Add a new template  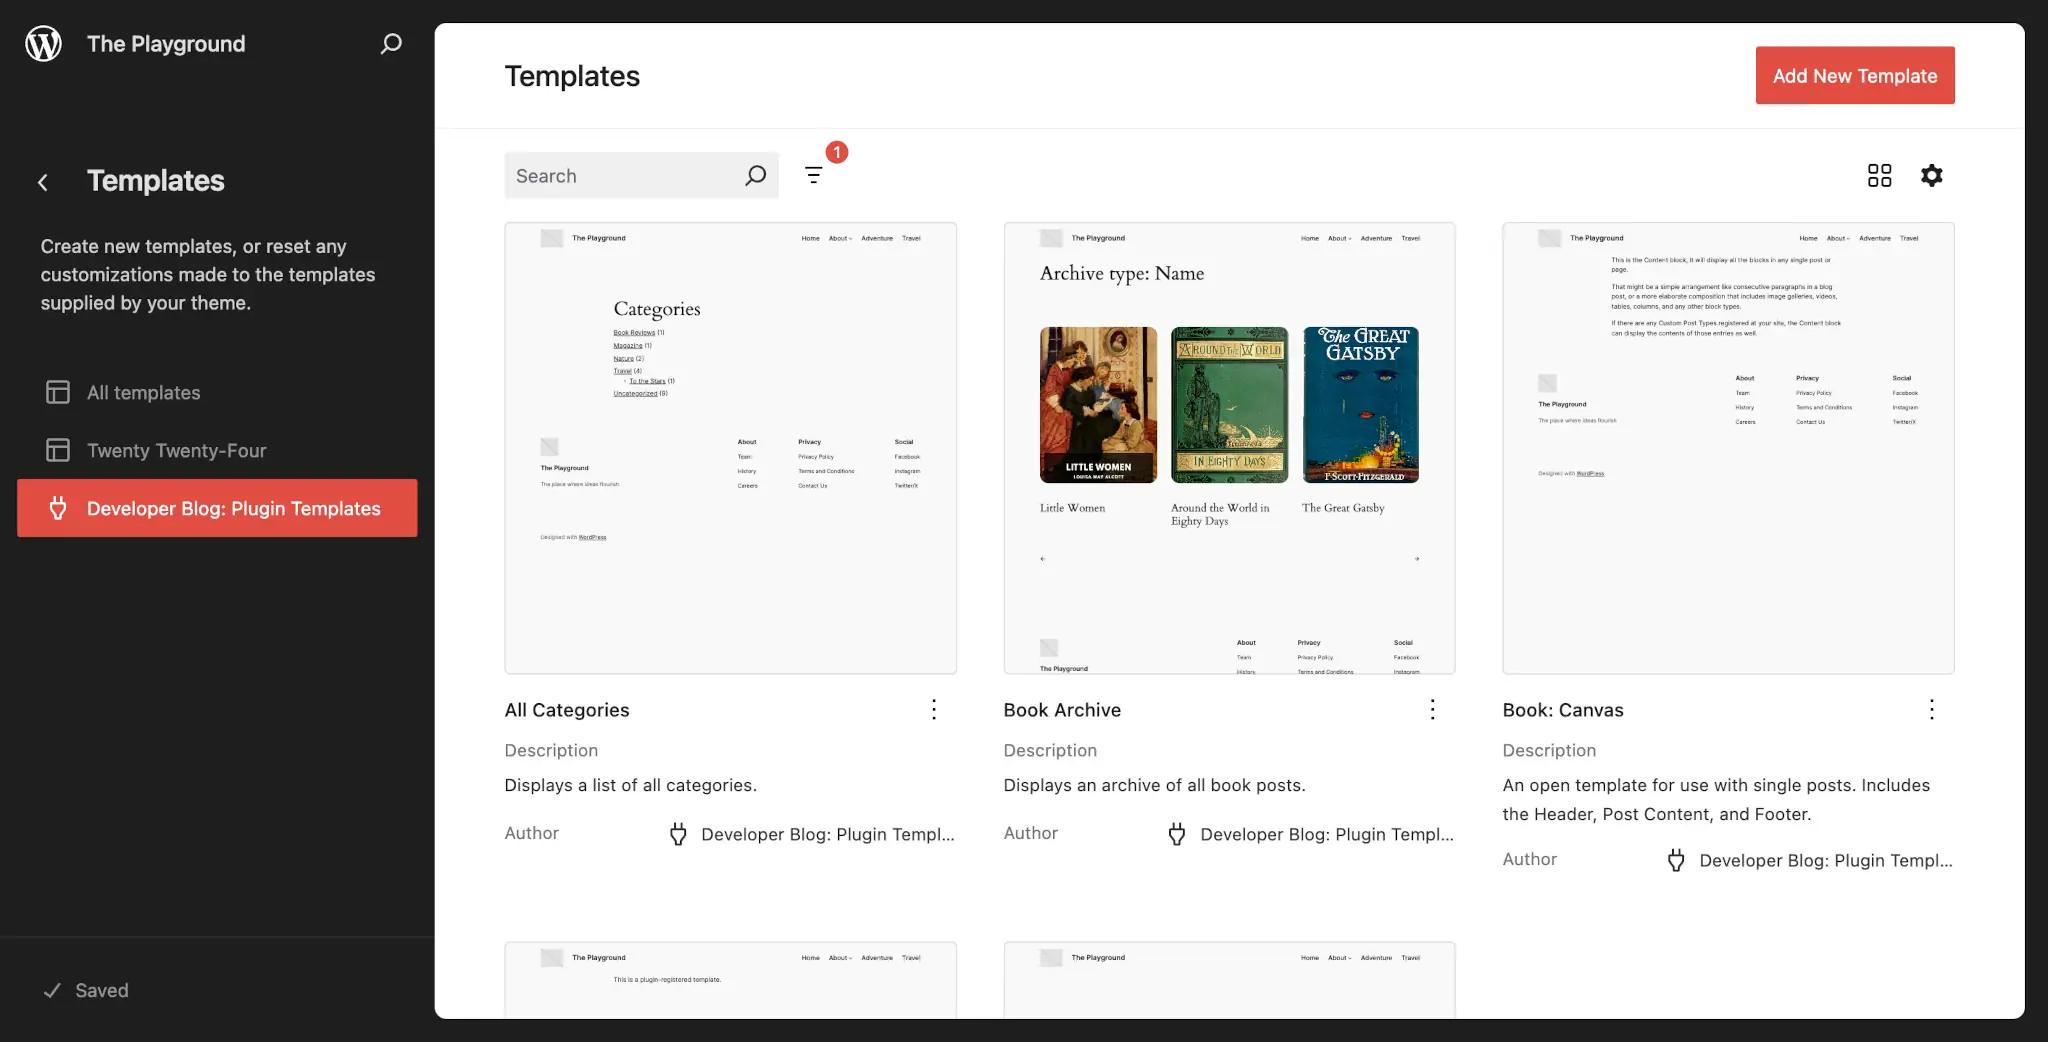[1855, 75]
